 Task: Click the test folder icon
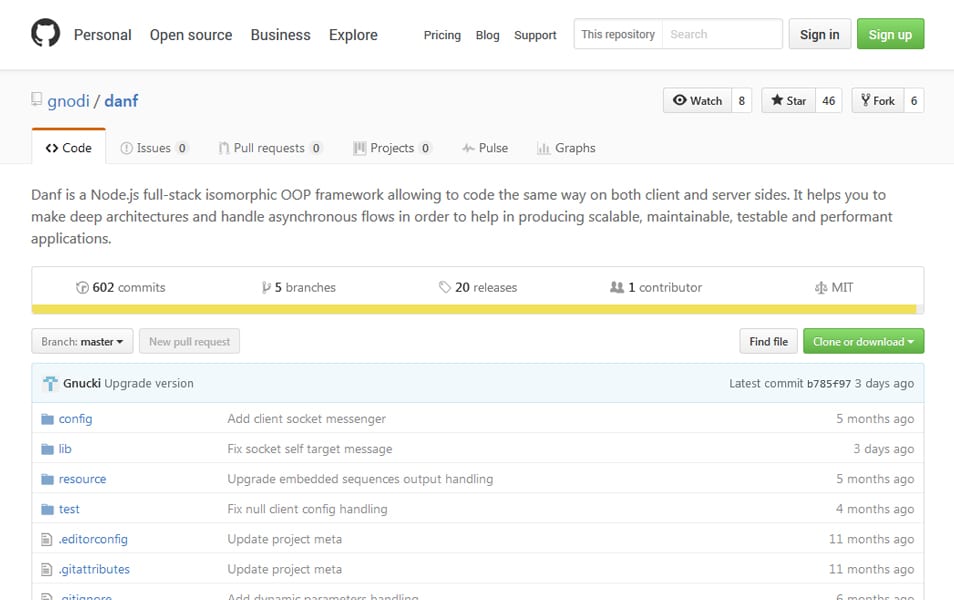tap(47, 509)
